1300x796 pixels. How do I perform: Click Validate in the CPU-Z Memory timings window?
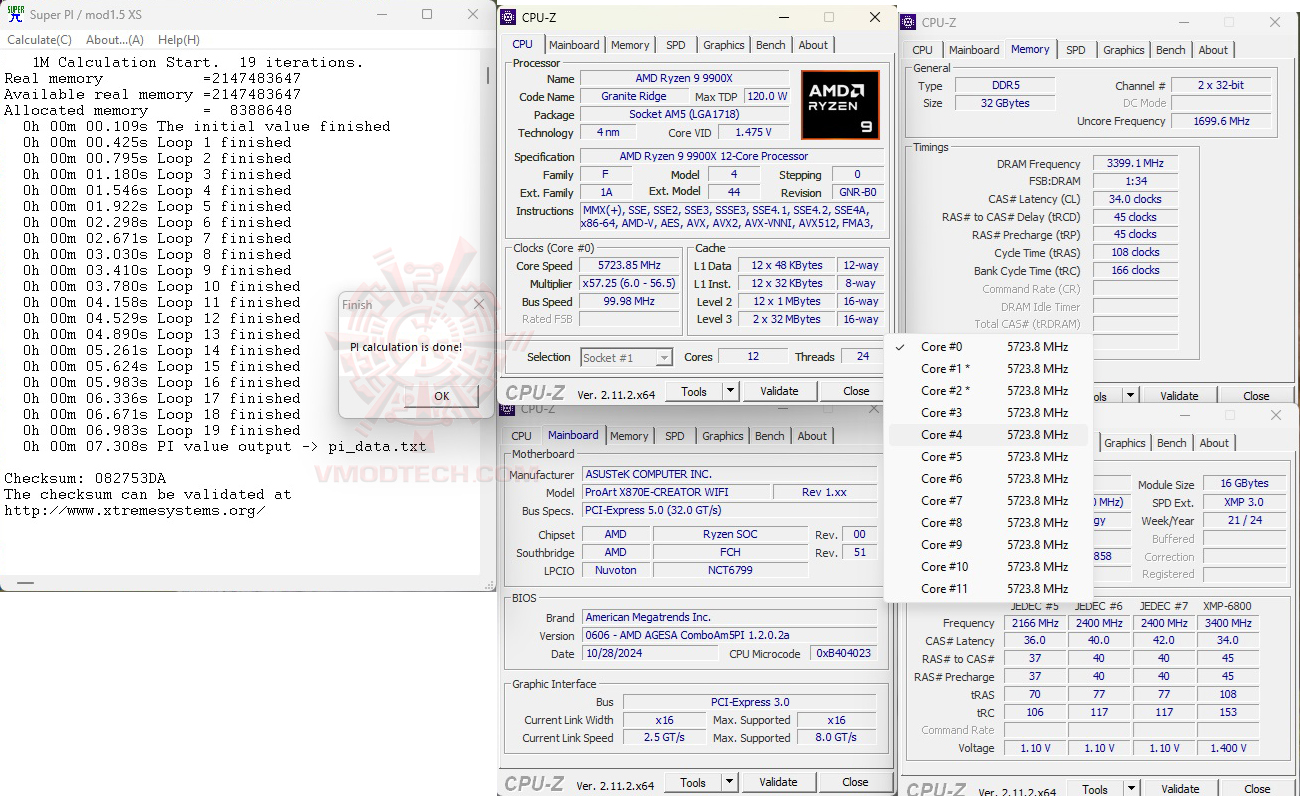coord(1179,396)
